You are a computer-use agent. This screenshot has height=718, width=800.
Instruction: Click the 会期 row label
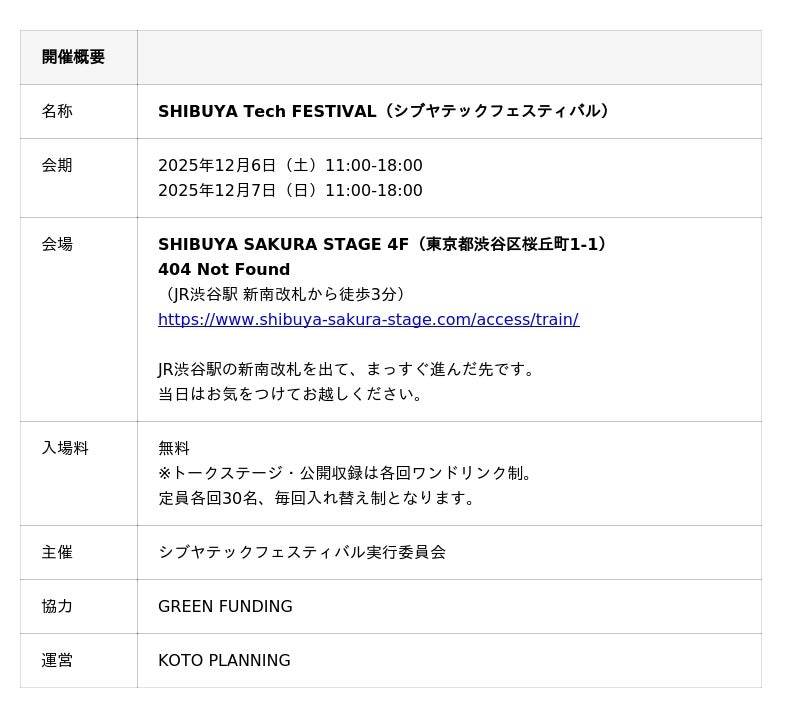[x=57, y=165]
